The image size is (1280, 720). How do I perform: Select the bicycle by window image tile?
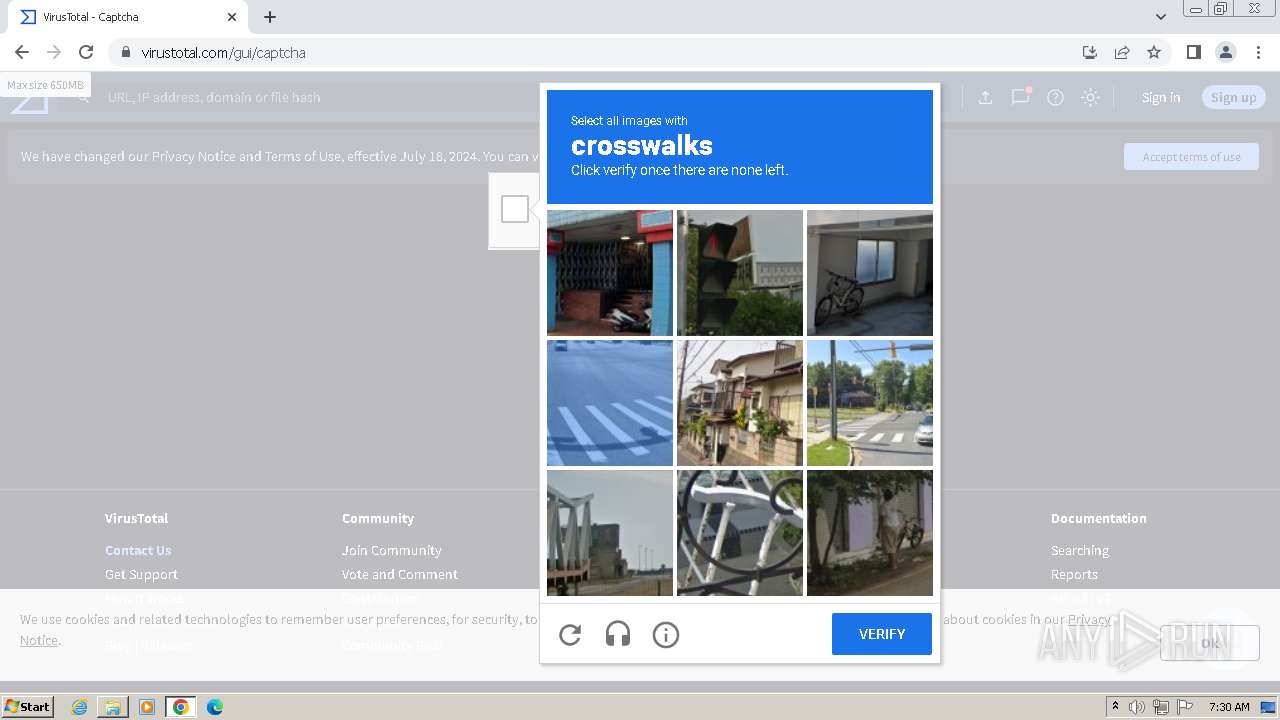(x=870, y=273)
